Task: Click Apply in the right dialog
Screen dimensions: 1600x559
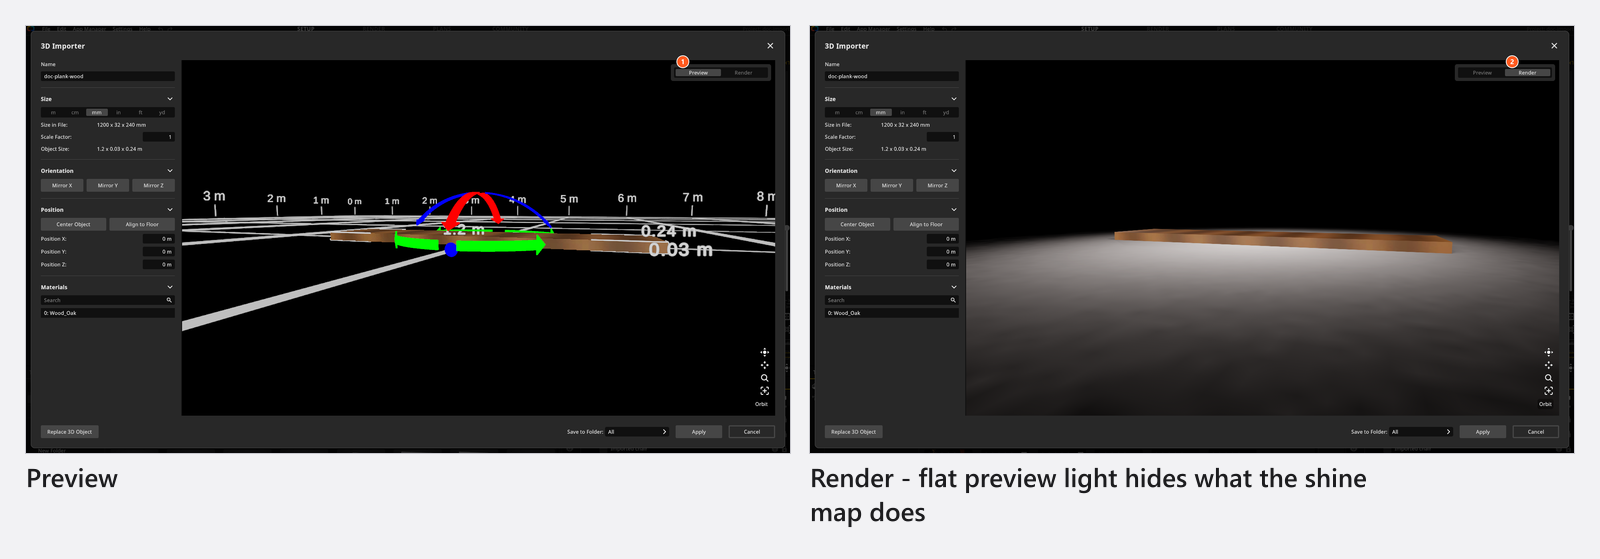Action: [1483, 432]
